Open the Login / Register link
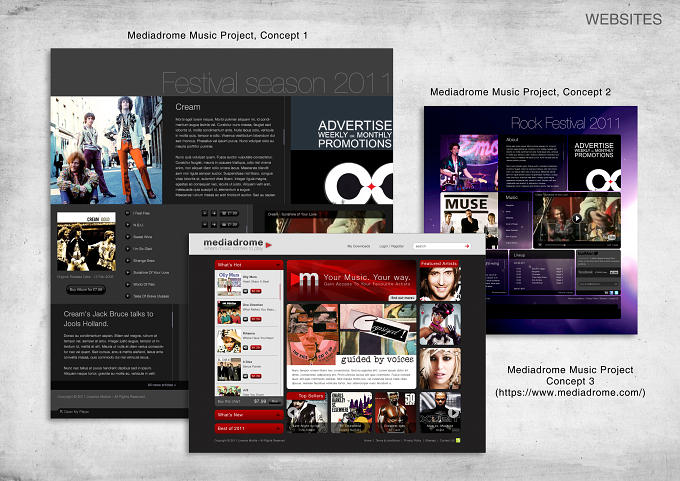This screenshot has width=680, height=481. pyautogui.click(x=391, y=246)
